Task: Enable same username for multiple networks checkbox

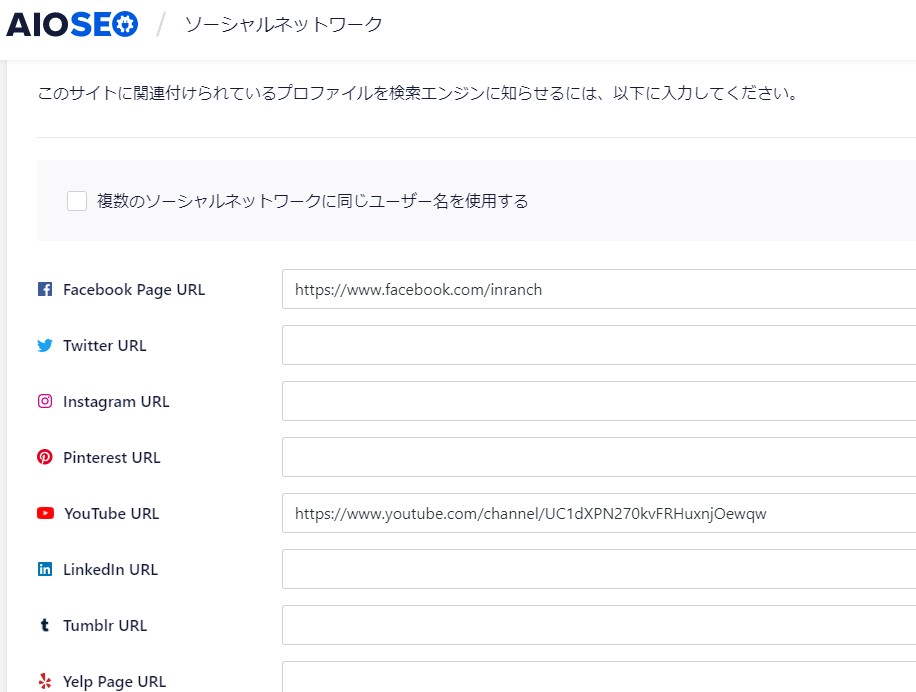Action: click(77, 201)
